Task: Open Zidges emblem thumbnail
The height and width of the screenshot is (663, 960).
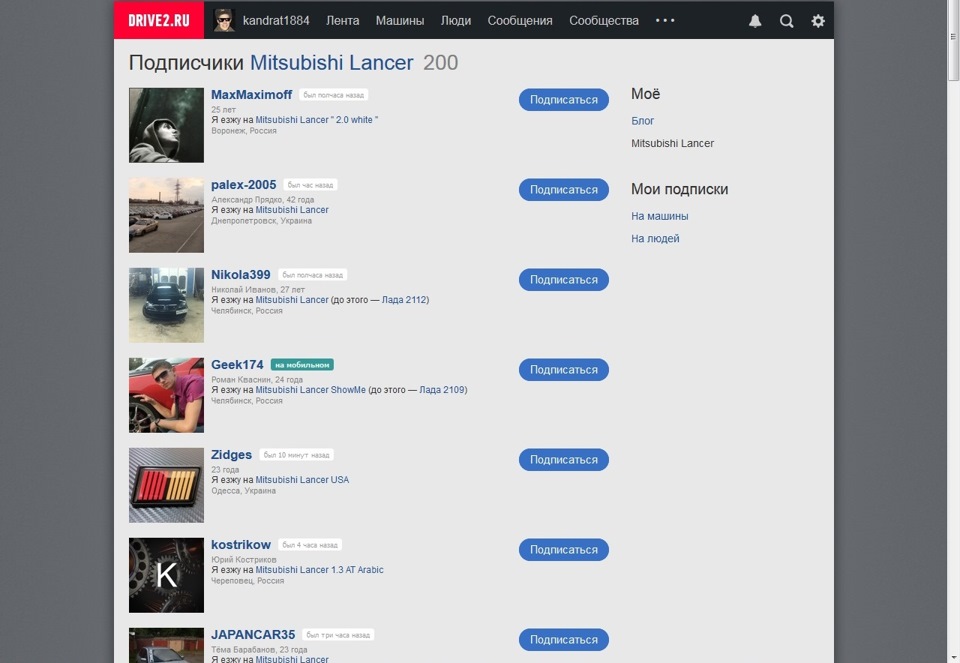Action: [166, 485]
